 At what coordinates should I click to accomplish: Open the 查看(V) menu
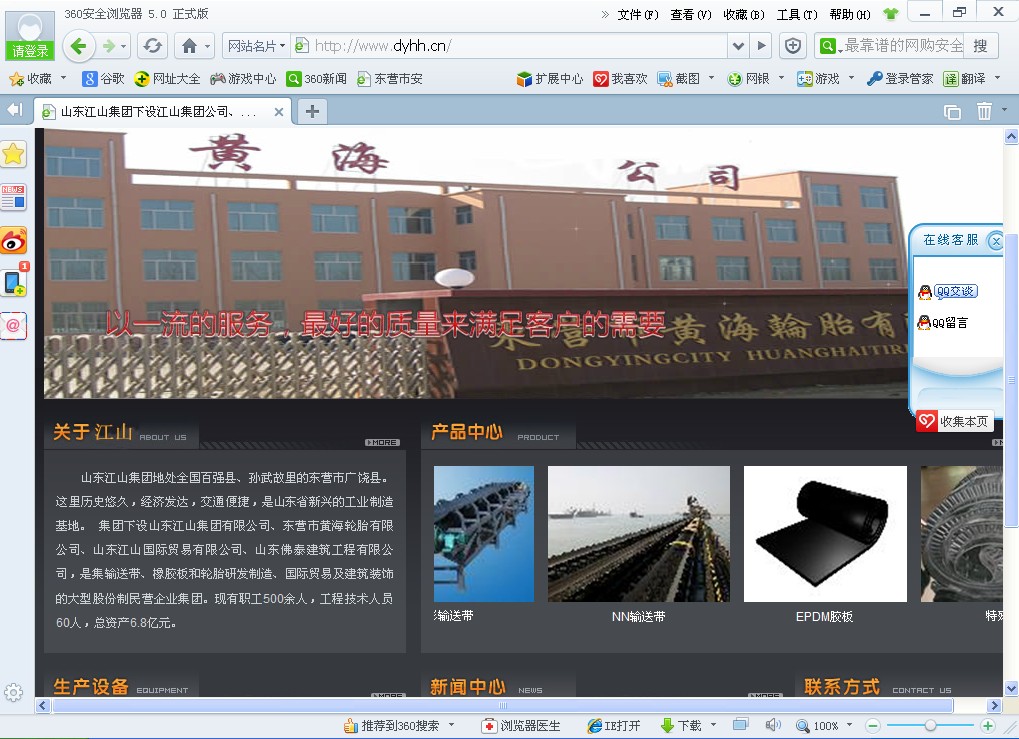click(x=690, y=14)
